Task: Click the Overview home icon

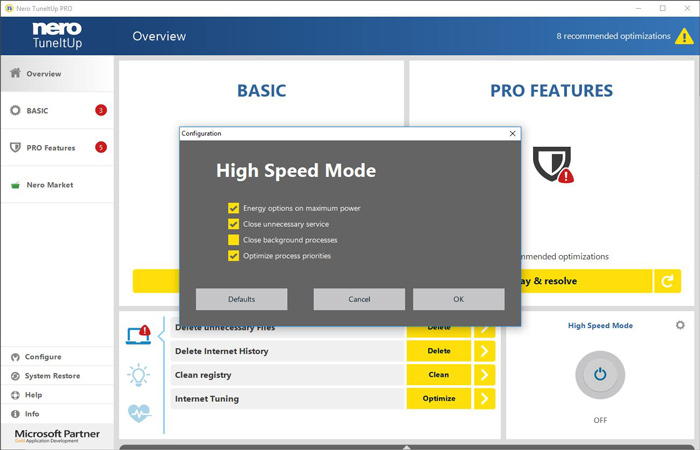Action: (x=15, y=73)
